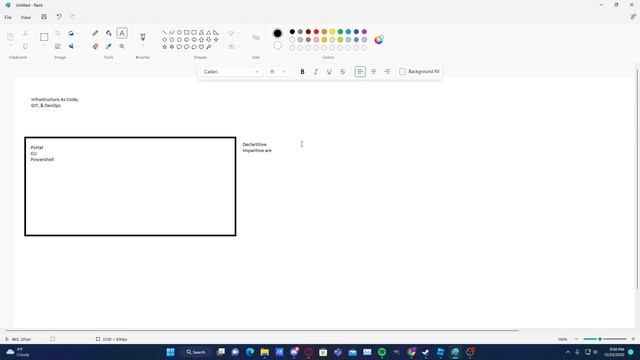
Task: Enable the Background fill checkbox
Action: point(402,71)
